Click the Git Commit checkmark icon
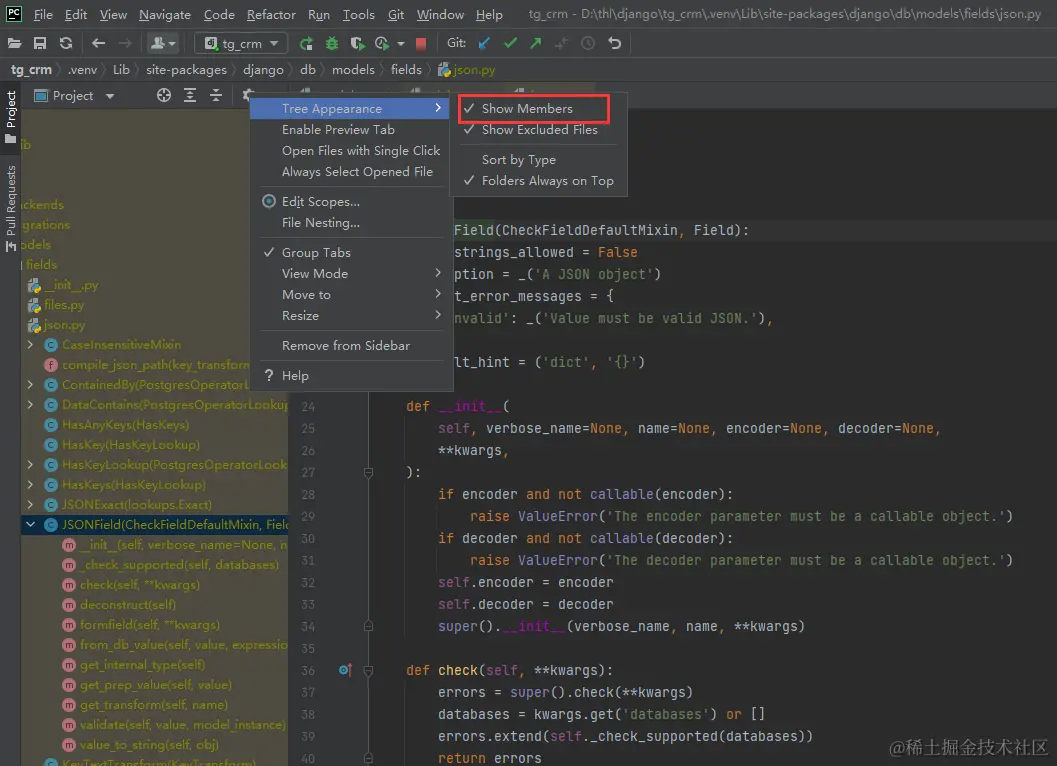Viewport: 1057px width, 766px height. pos(510,44)
